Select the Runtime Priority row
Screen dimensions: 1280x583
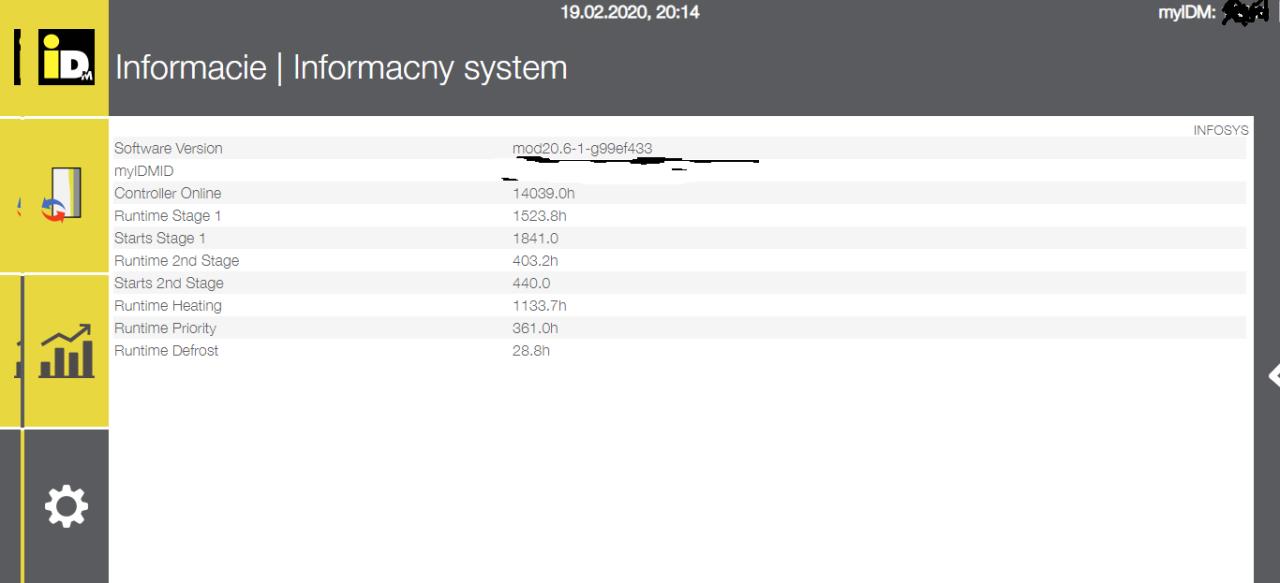coord(680,328)
